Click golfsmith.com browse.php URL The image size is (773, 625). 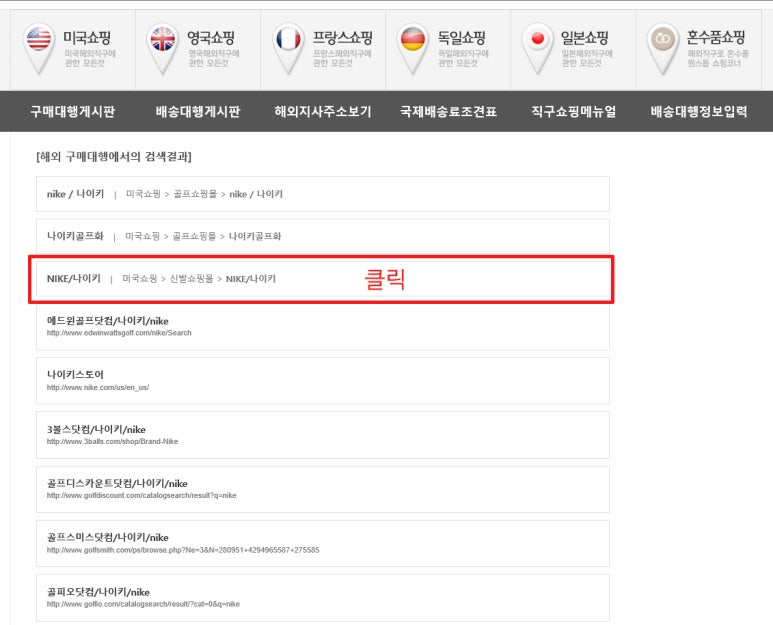[x=183, y=550]
